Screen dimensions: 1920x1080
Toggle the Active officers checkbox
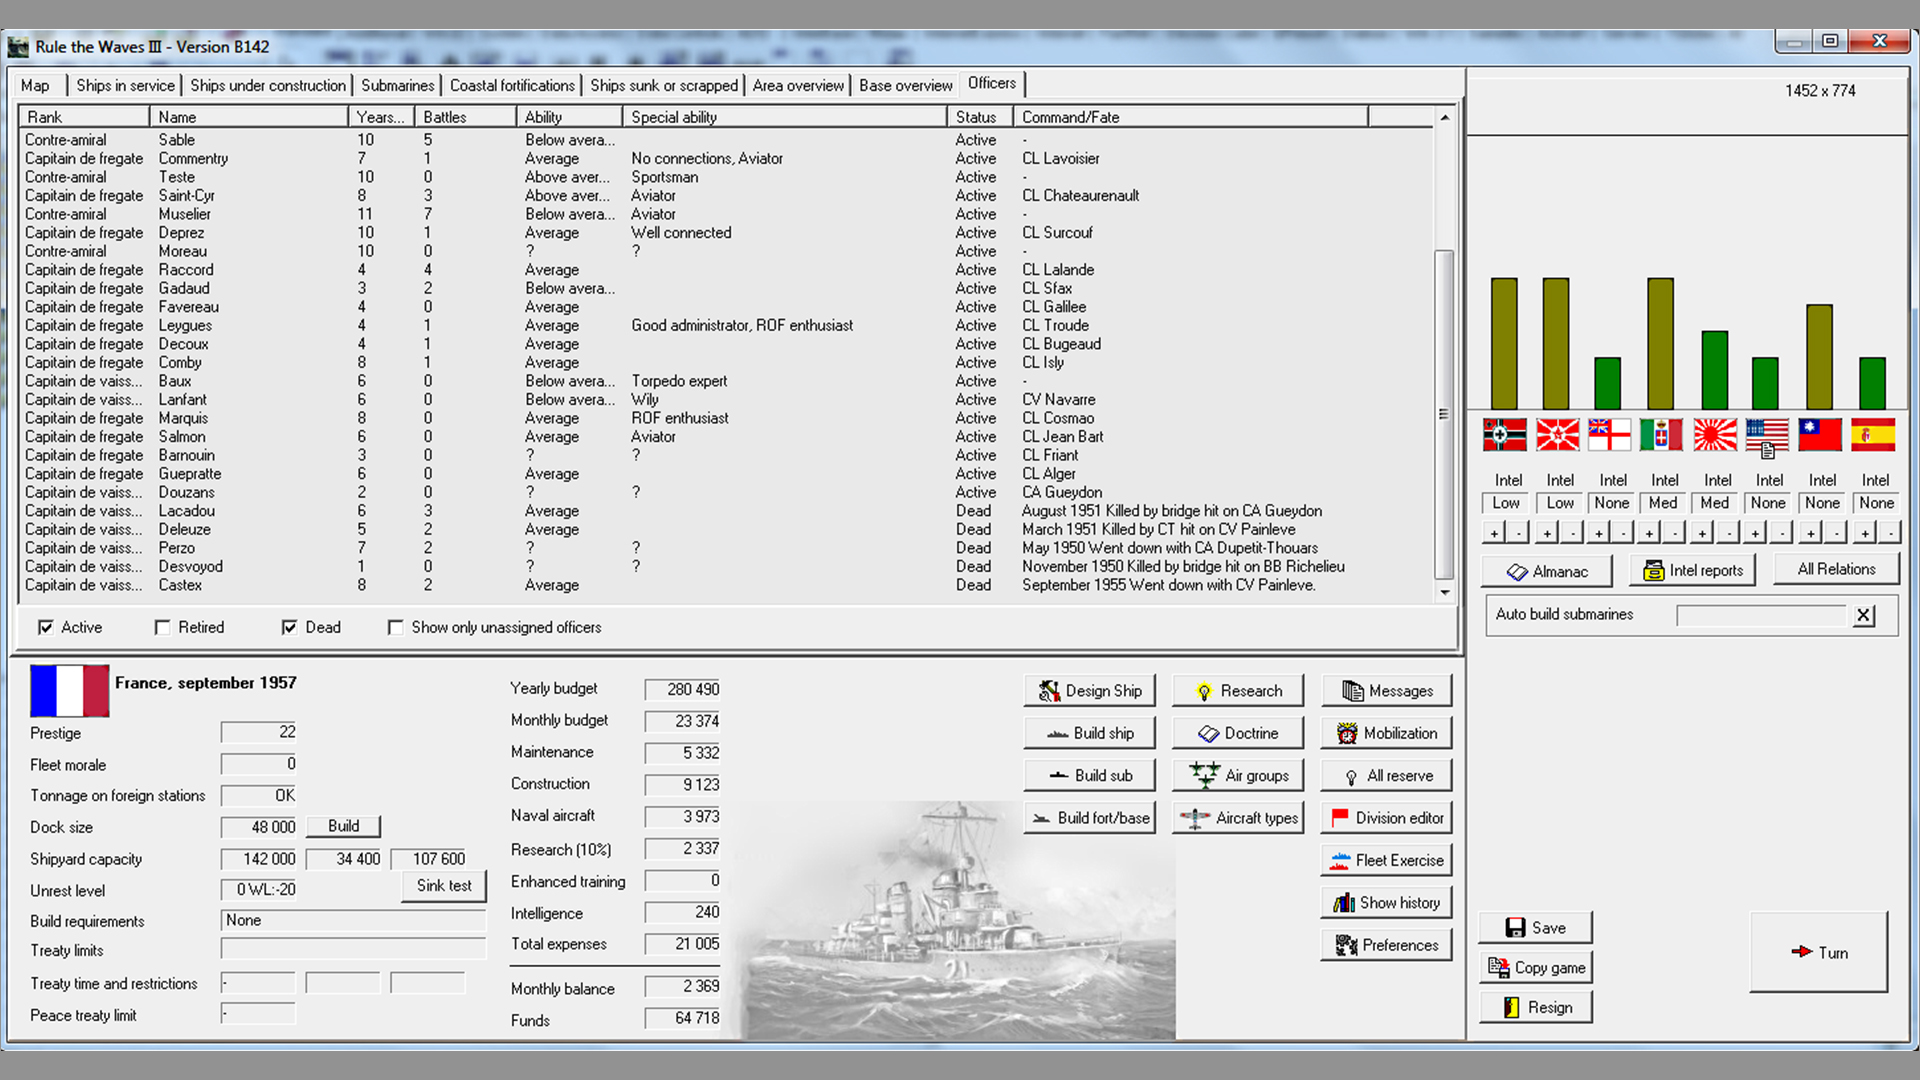tap(46, 627)
